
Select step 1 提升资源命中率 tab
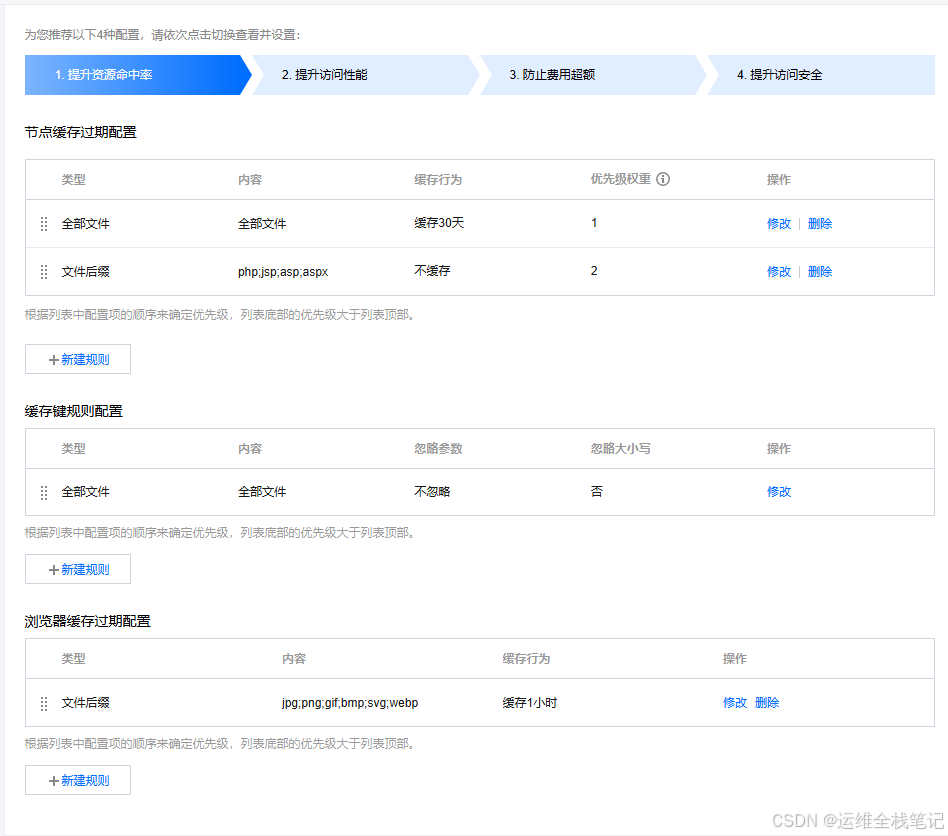point(138,75)
